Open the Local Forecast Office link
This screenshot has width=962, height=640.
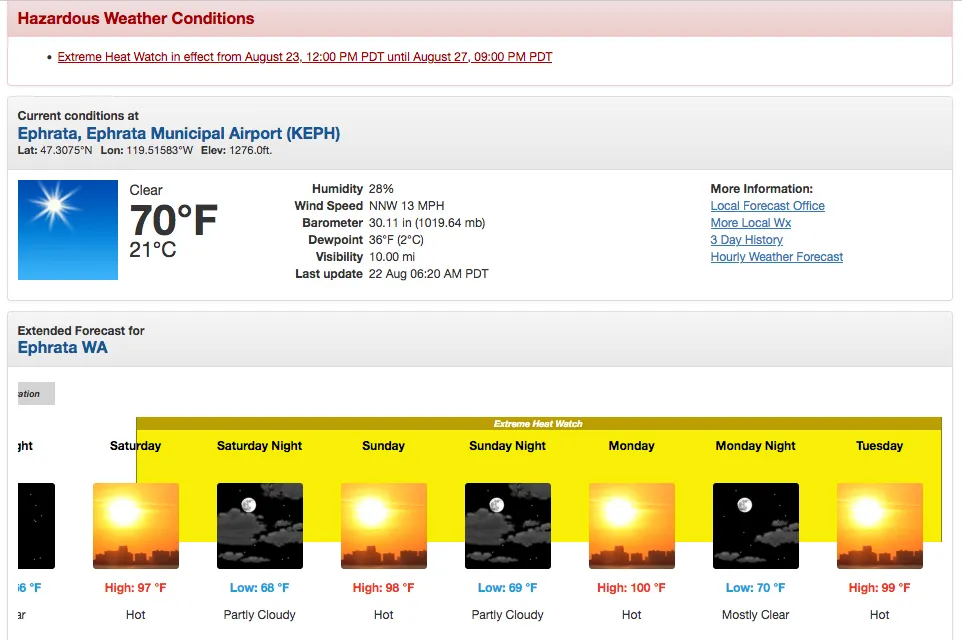(767, 206)
